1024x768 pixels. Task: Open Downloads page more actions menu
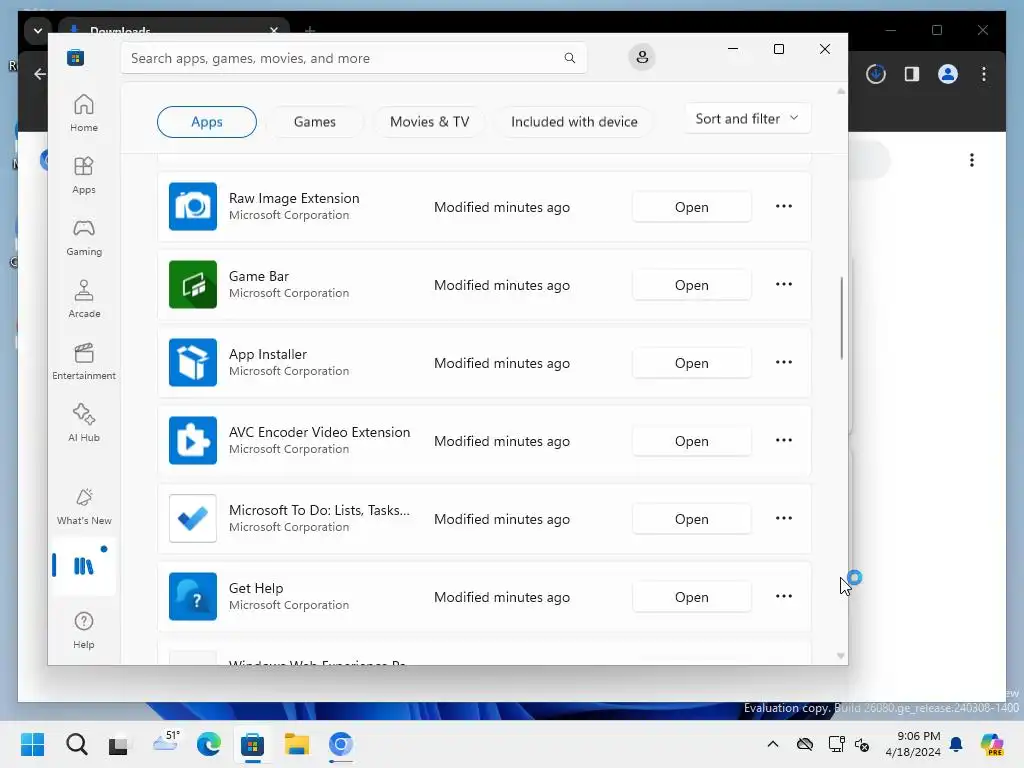coord(972,160)
